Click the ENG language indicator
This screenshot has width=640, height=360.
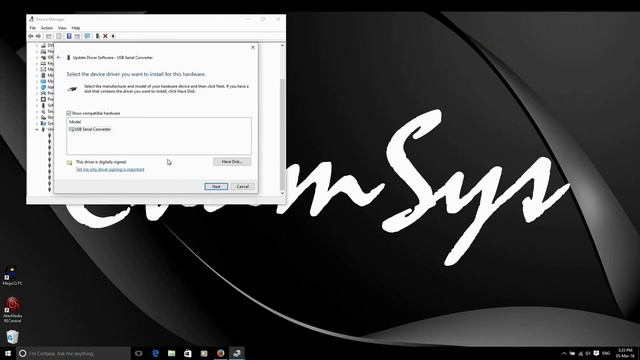pos(606,353)
